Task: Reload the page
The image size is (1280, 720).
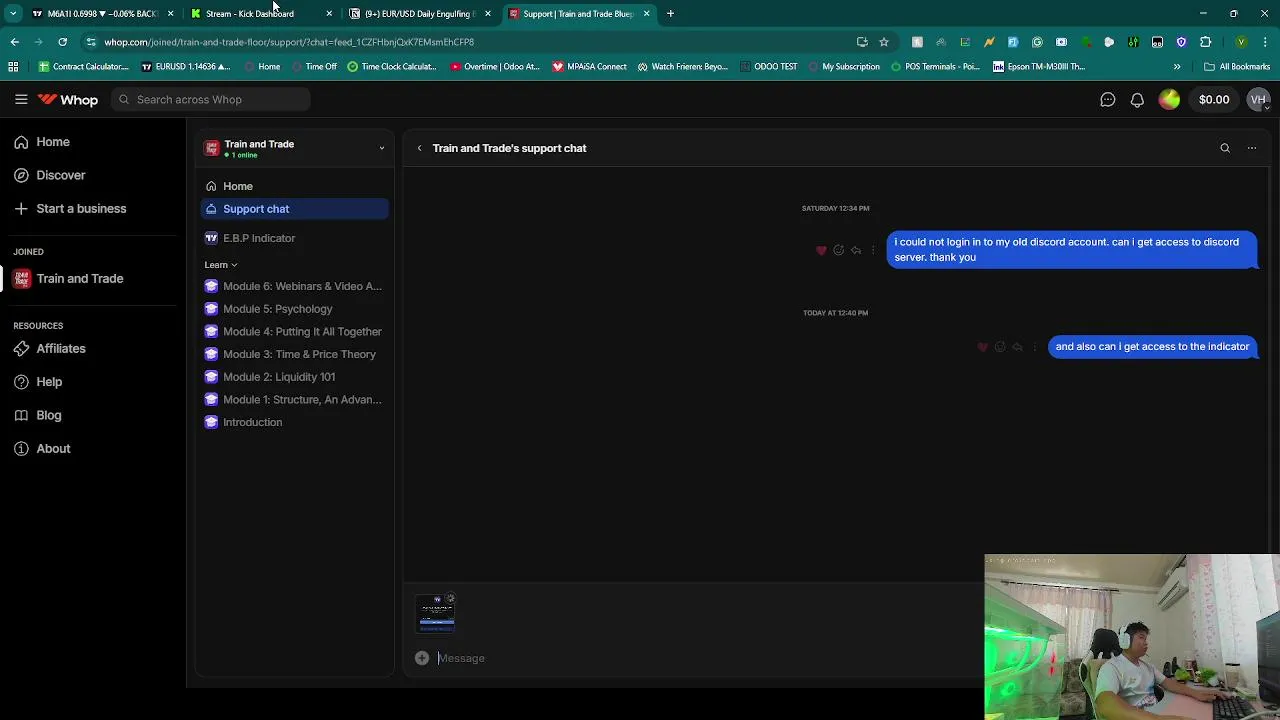Action: 62,42
